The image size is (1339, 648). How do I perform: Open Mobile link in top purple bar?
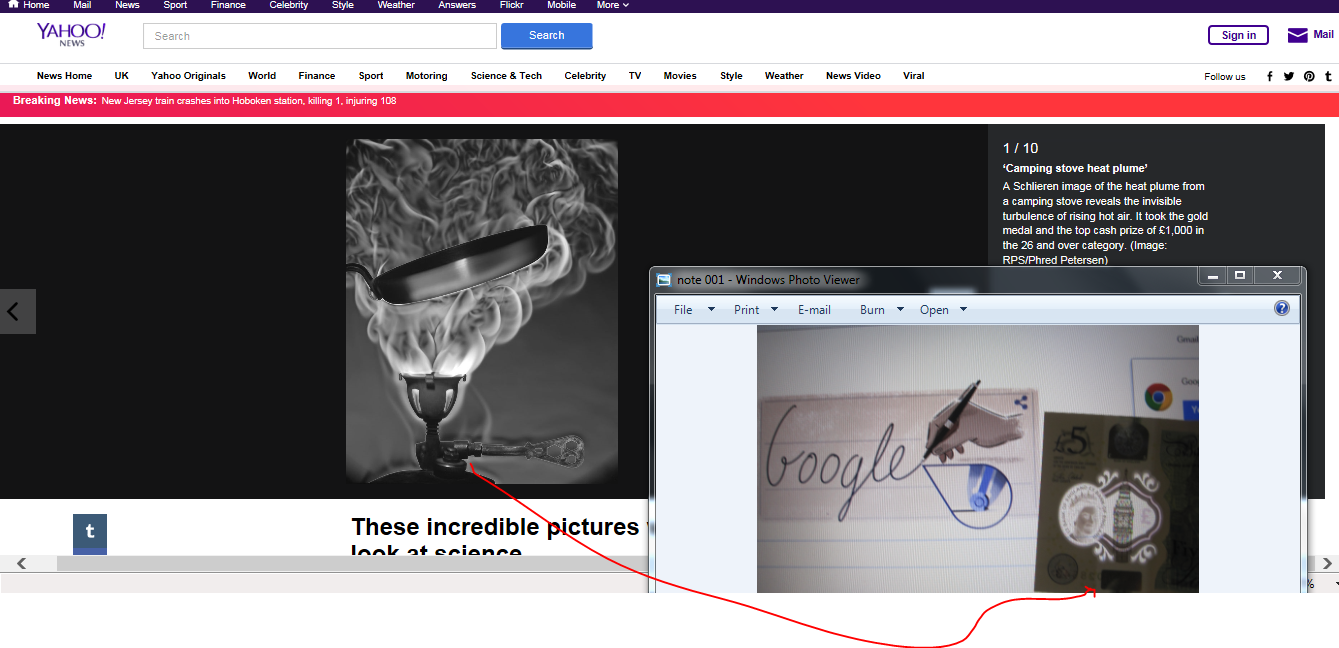point(561,5)
